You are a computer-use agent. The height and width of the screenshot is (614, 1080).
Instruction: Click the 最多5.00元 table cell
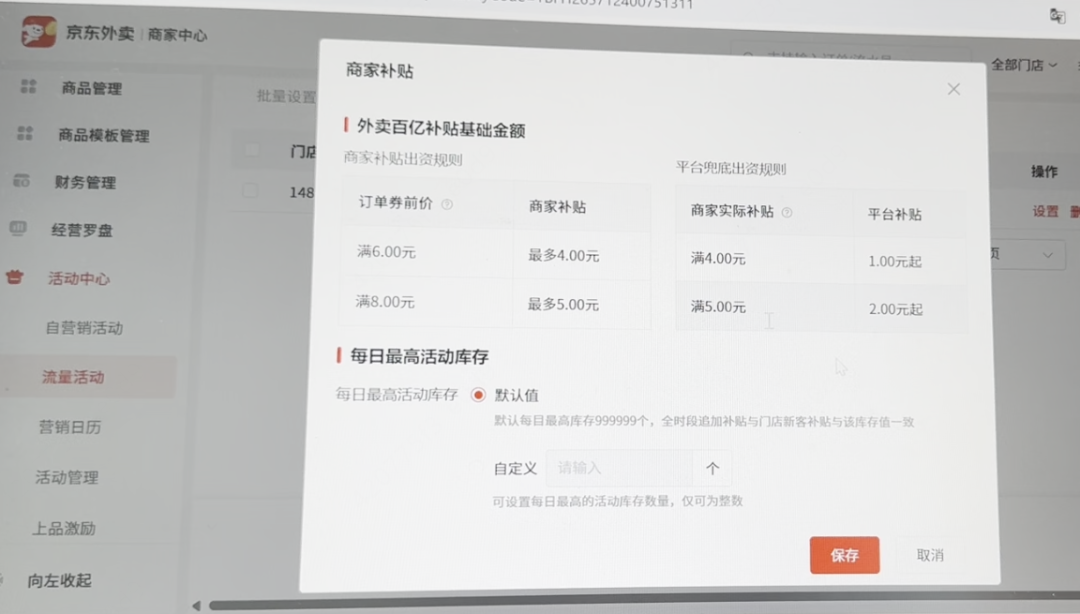[x=581, y=304]
